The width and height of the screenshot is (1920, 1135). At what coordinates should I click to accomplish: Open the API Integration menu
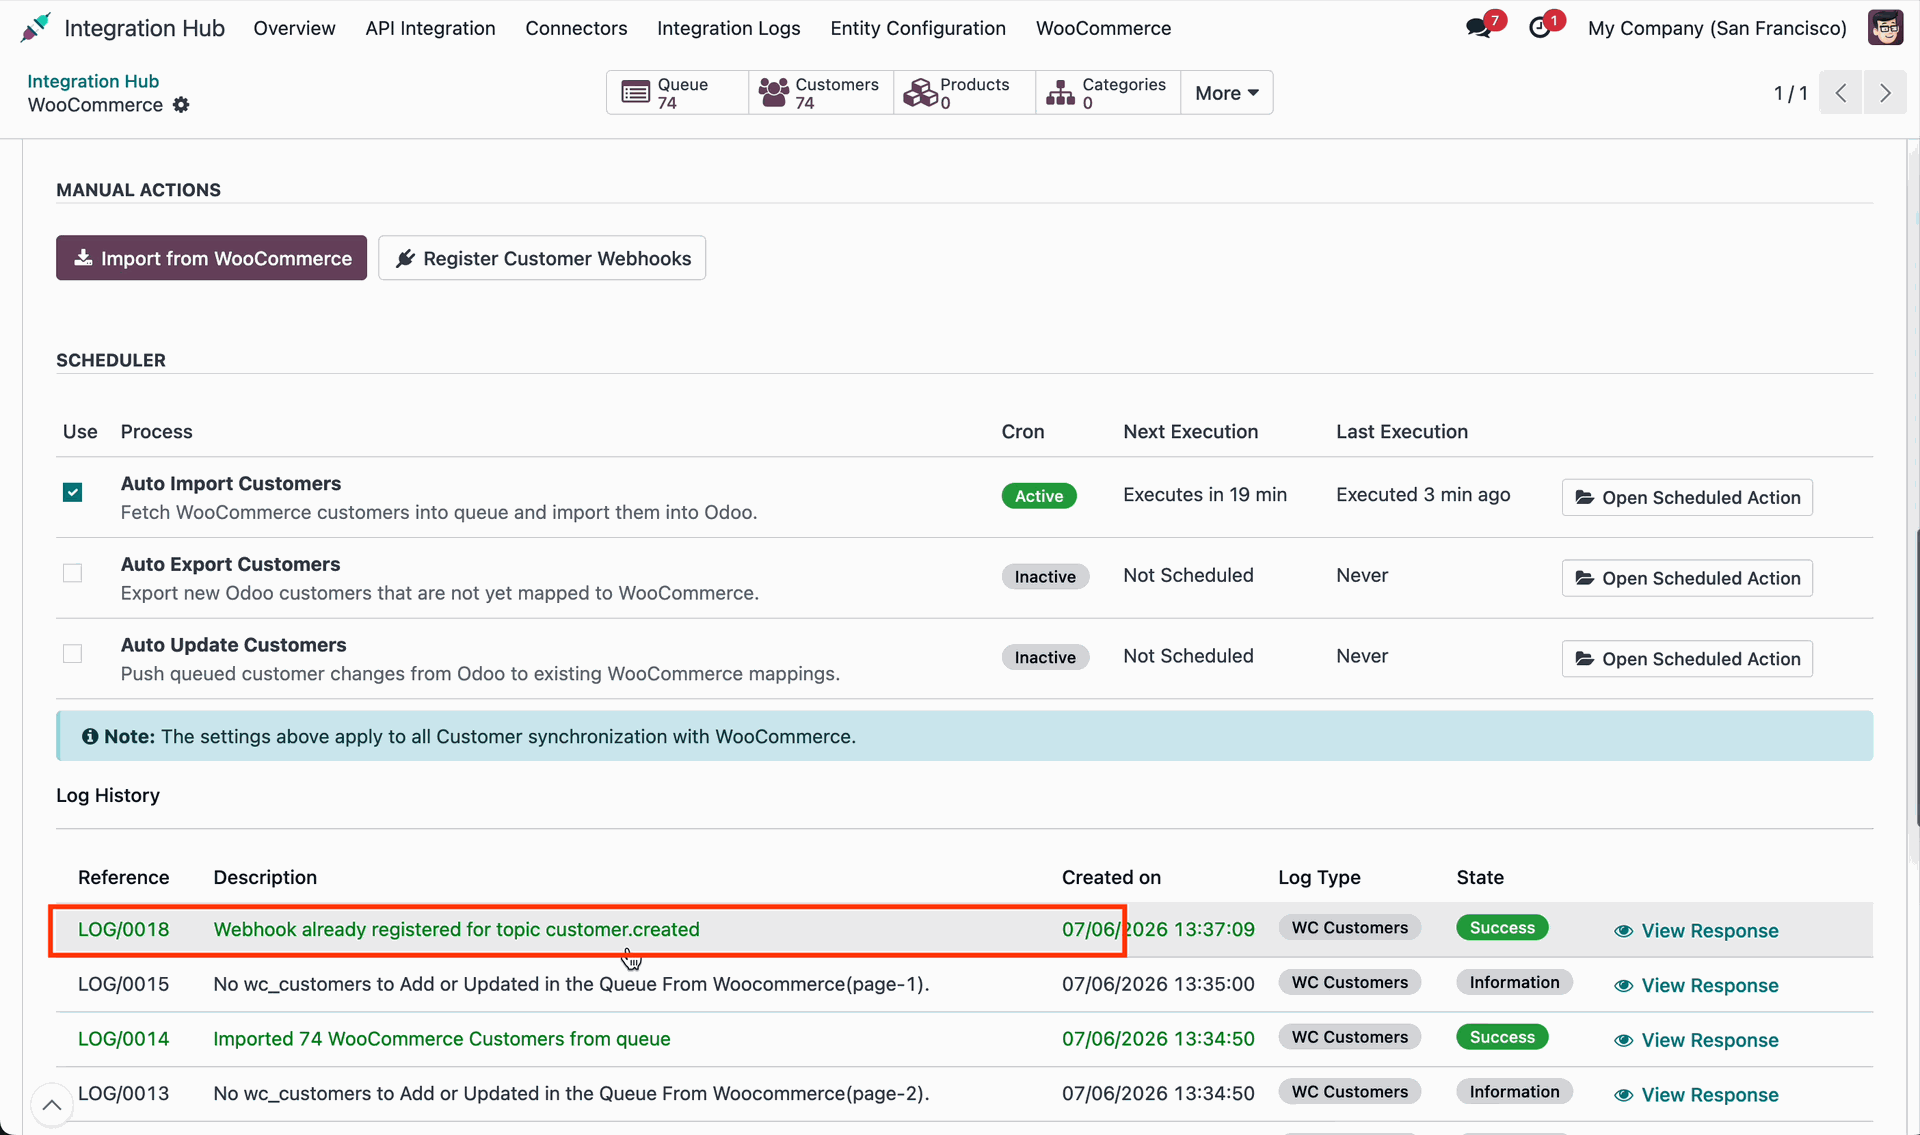pos(430,28)
